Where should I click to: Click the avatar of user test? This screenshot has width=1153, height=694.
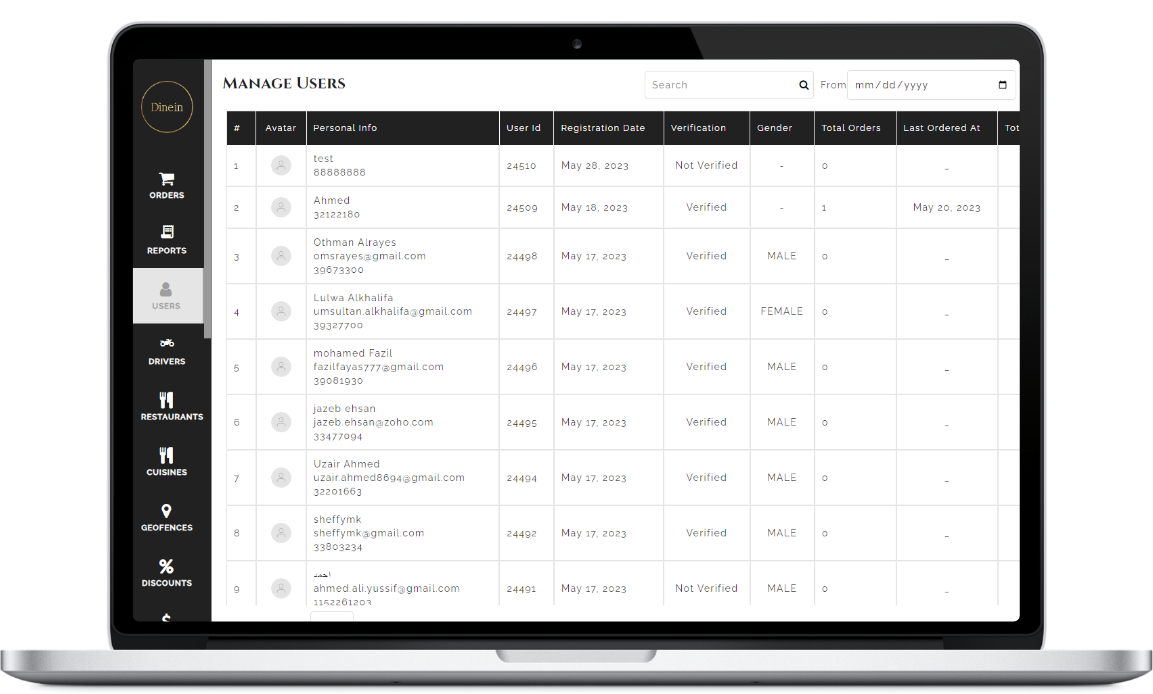pyautogui.click(x=281, y=166)
